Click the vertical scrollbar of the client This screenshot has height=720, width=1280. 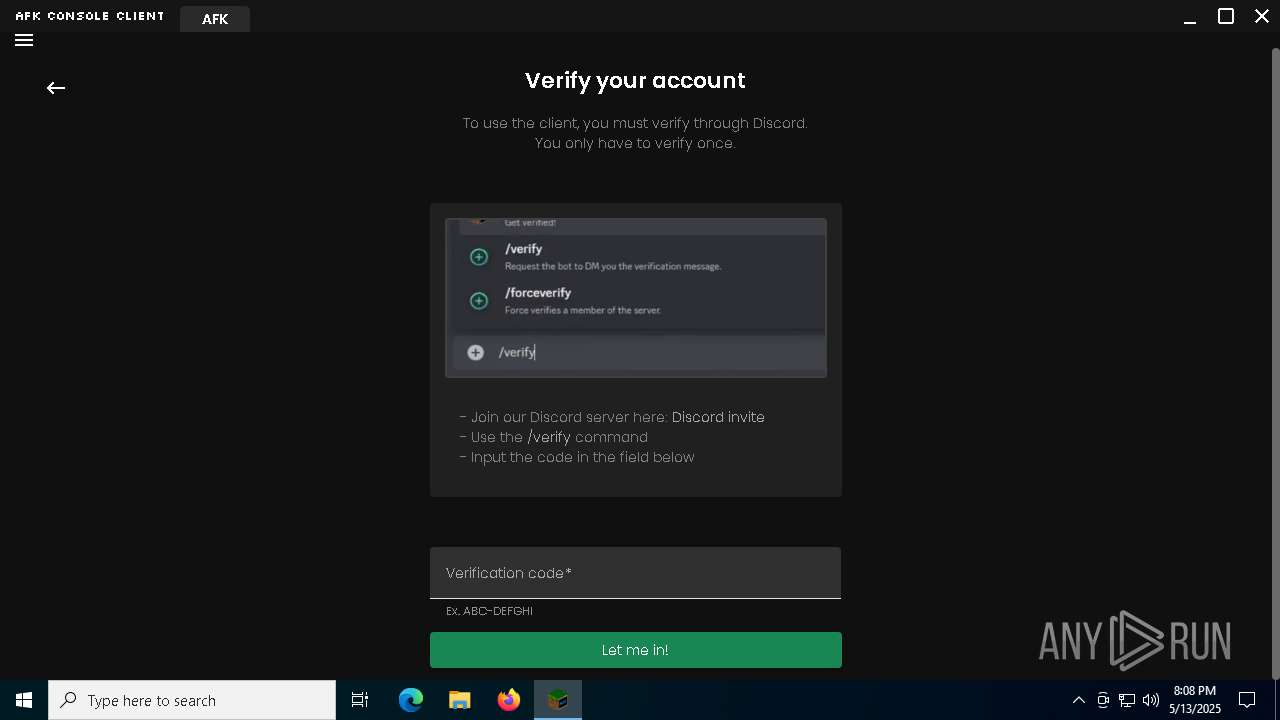click(1275, 364)
